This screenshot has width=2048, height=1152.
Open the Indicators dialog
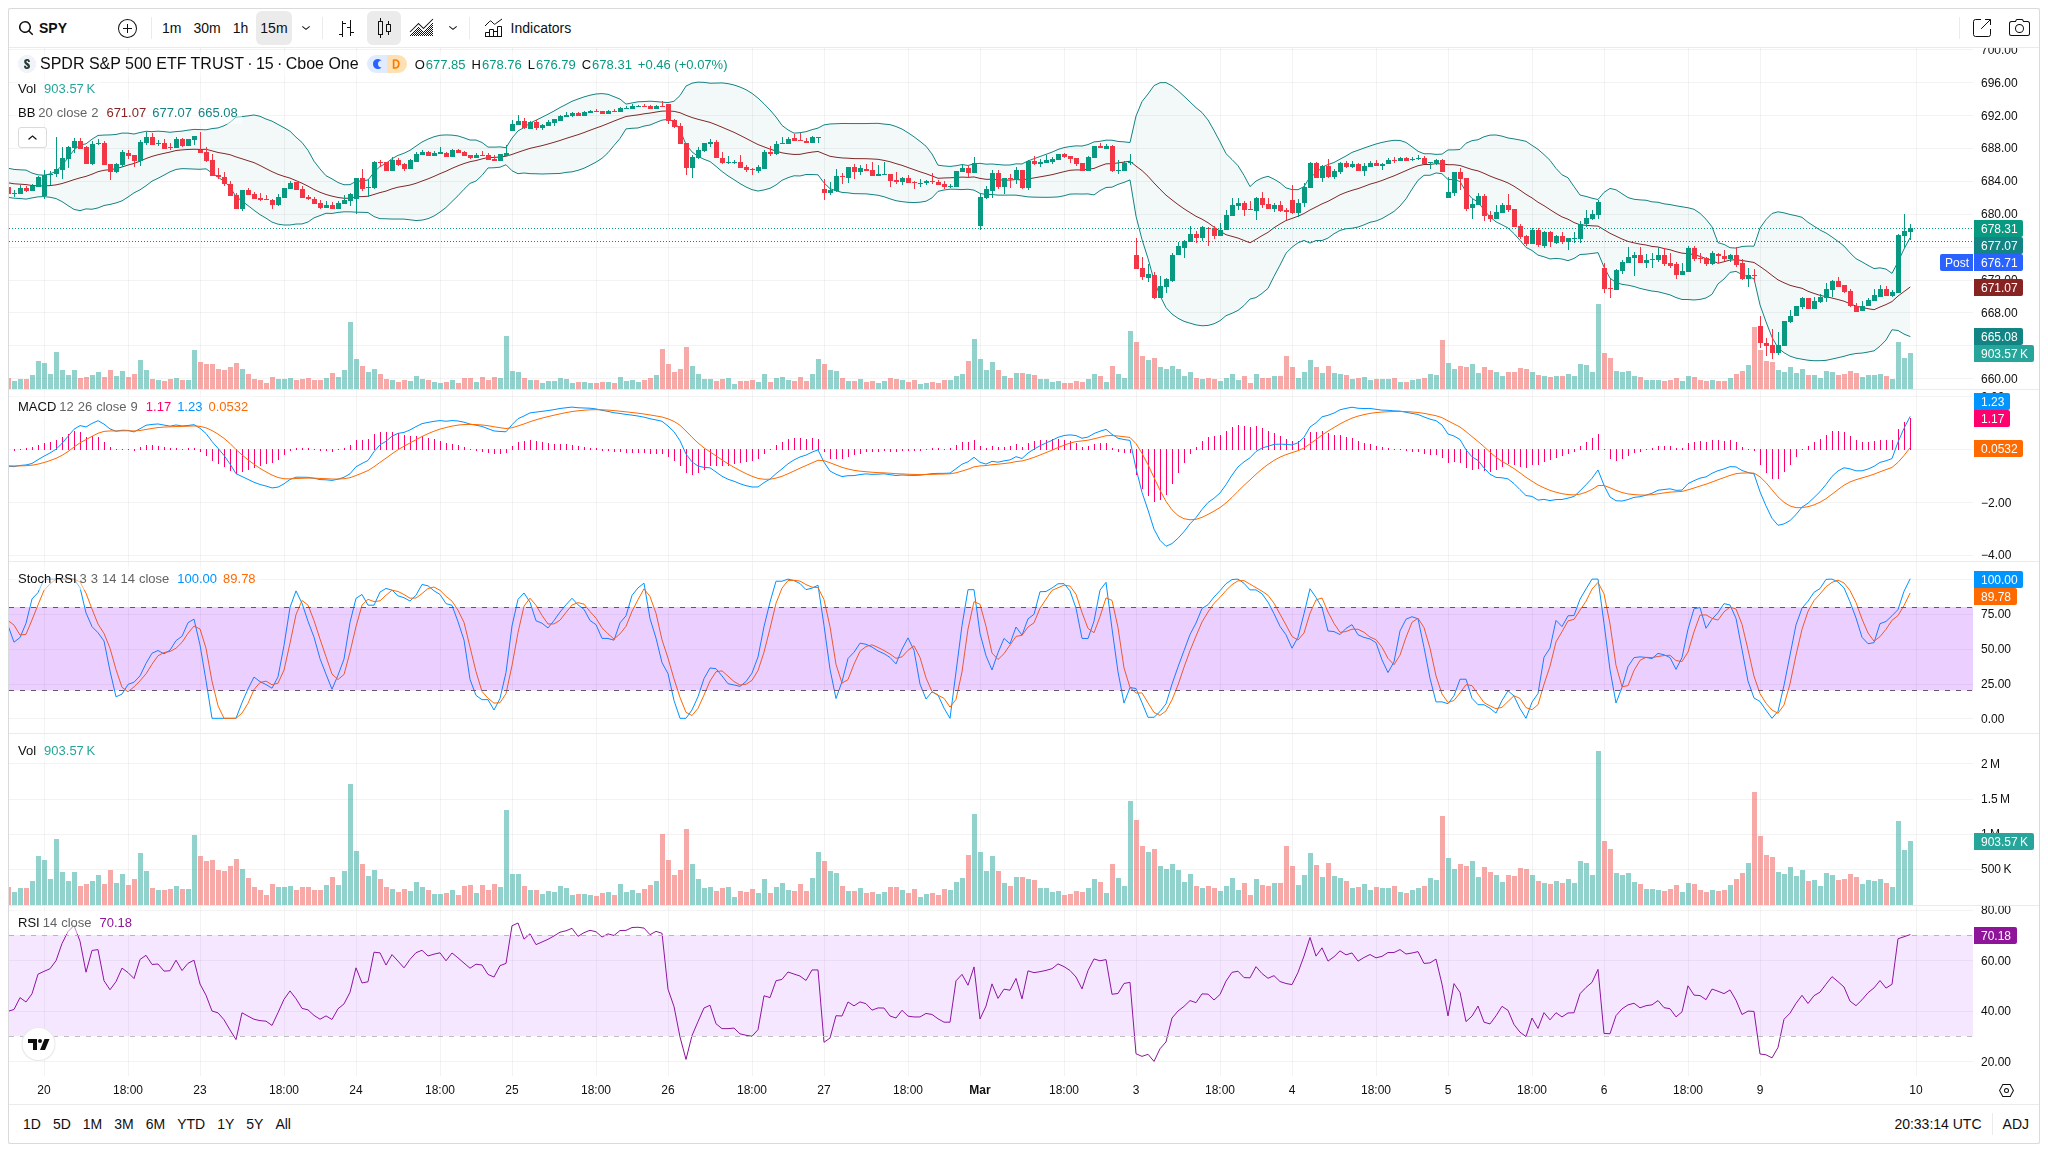(x=528, y=28)
